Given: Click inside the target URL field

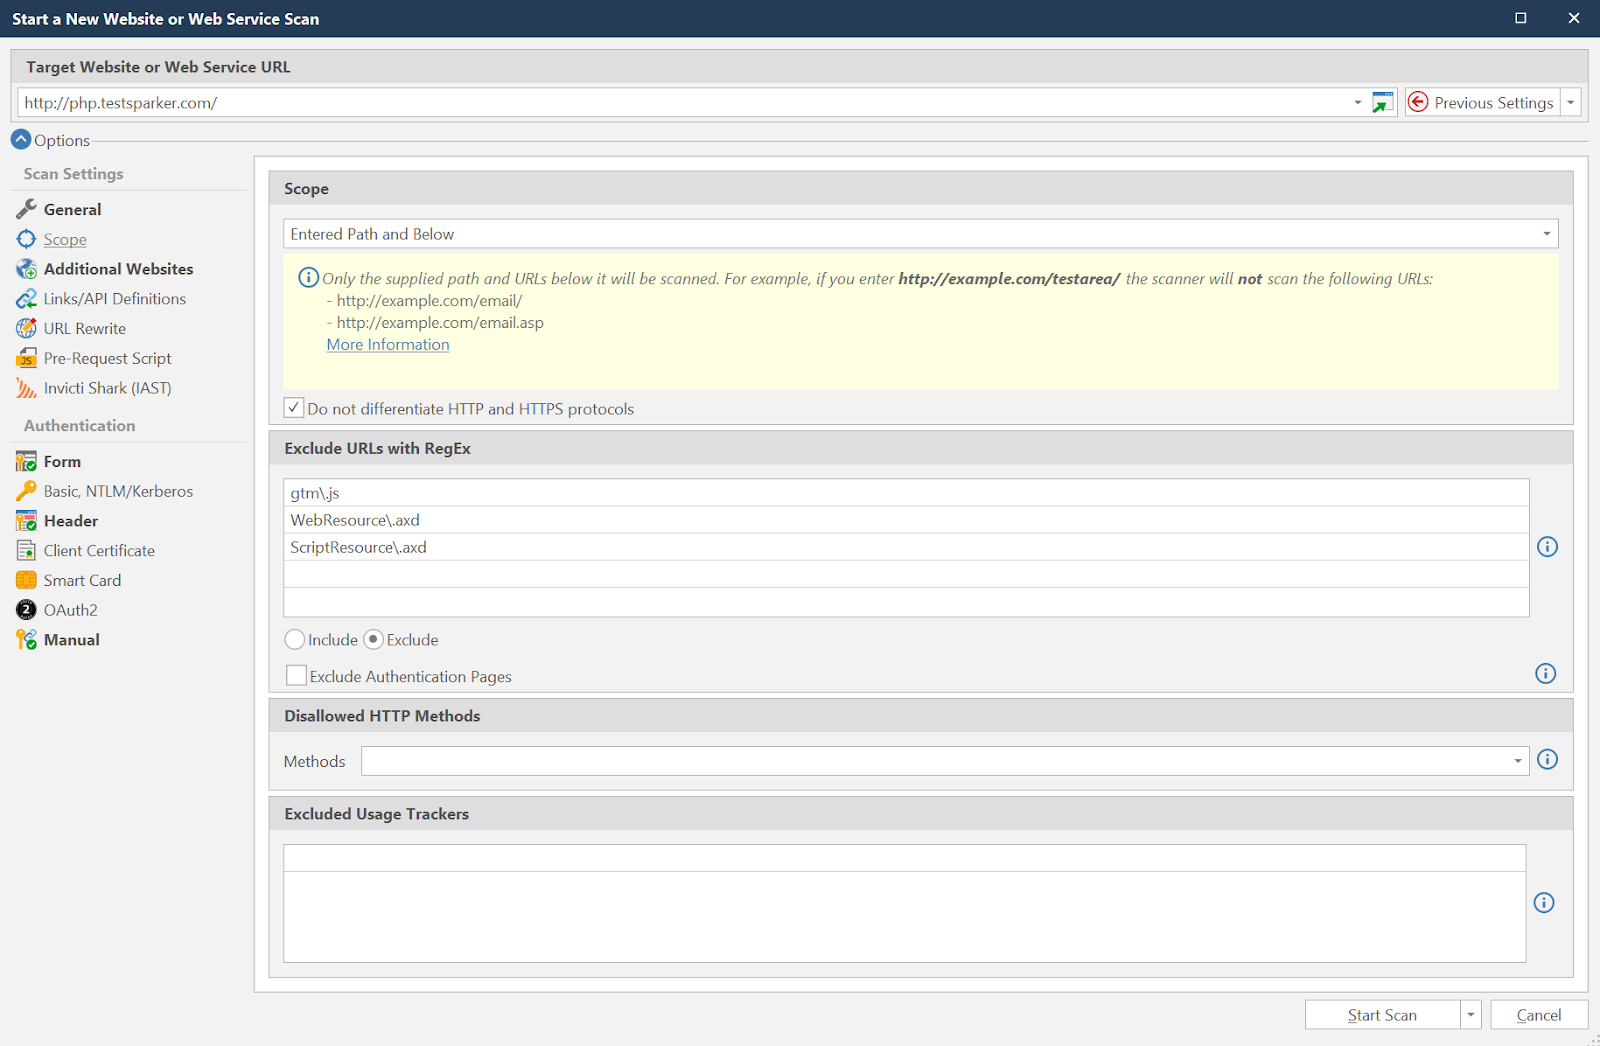Looking at the screenshot, I should tap(600, 102).
